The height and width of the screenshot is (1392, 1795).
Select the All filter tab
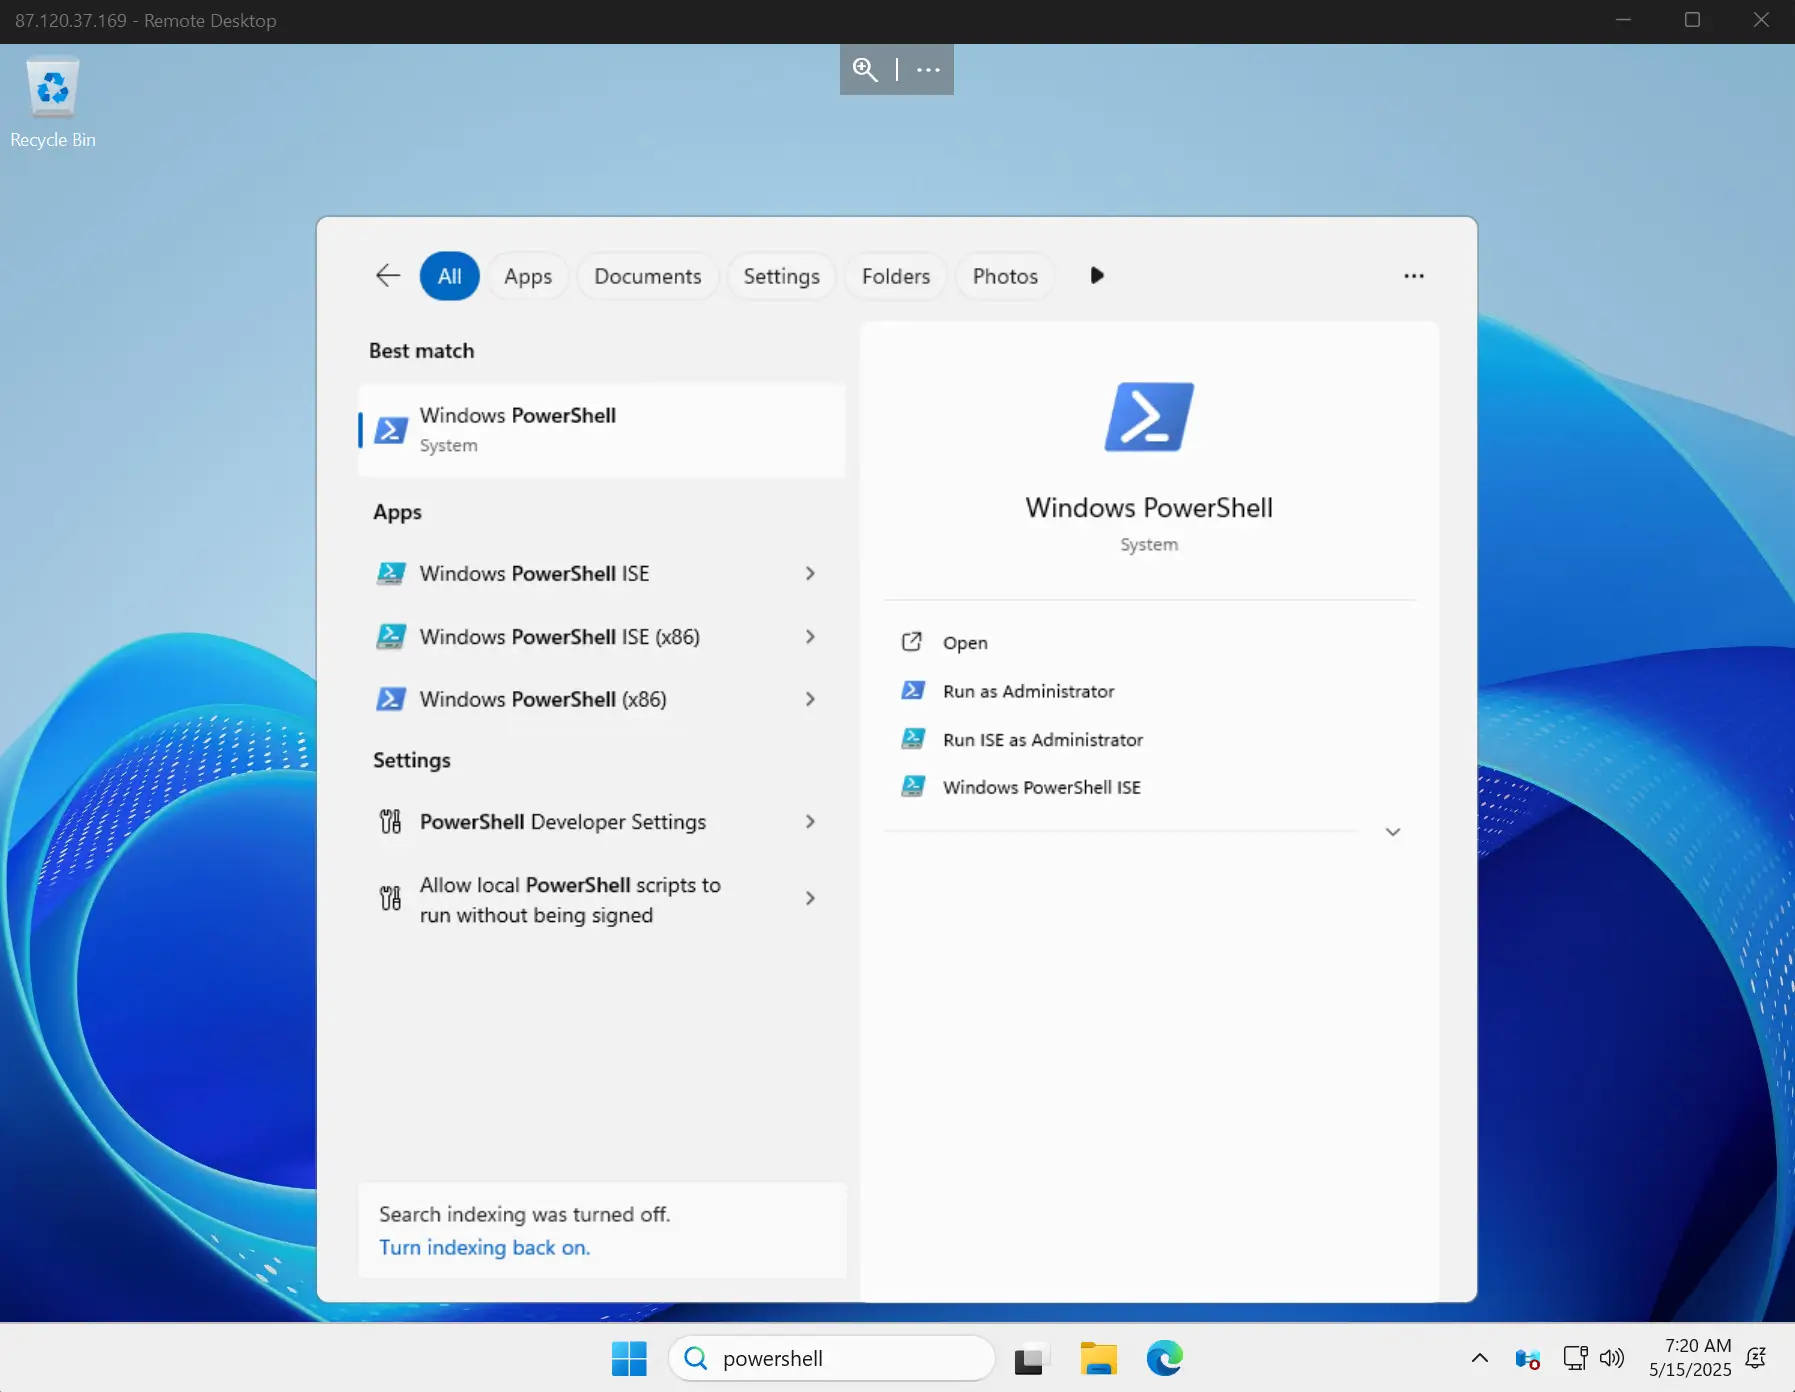[450, 276]
